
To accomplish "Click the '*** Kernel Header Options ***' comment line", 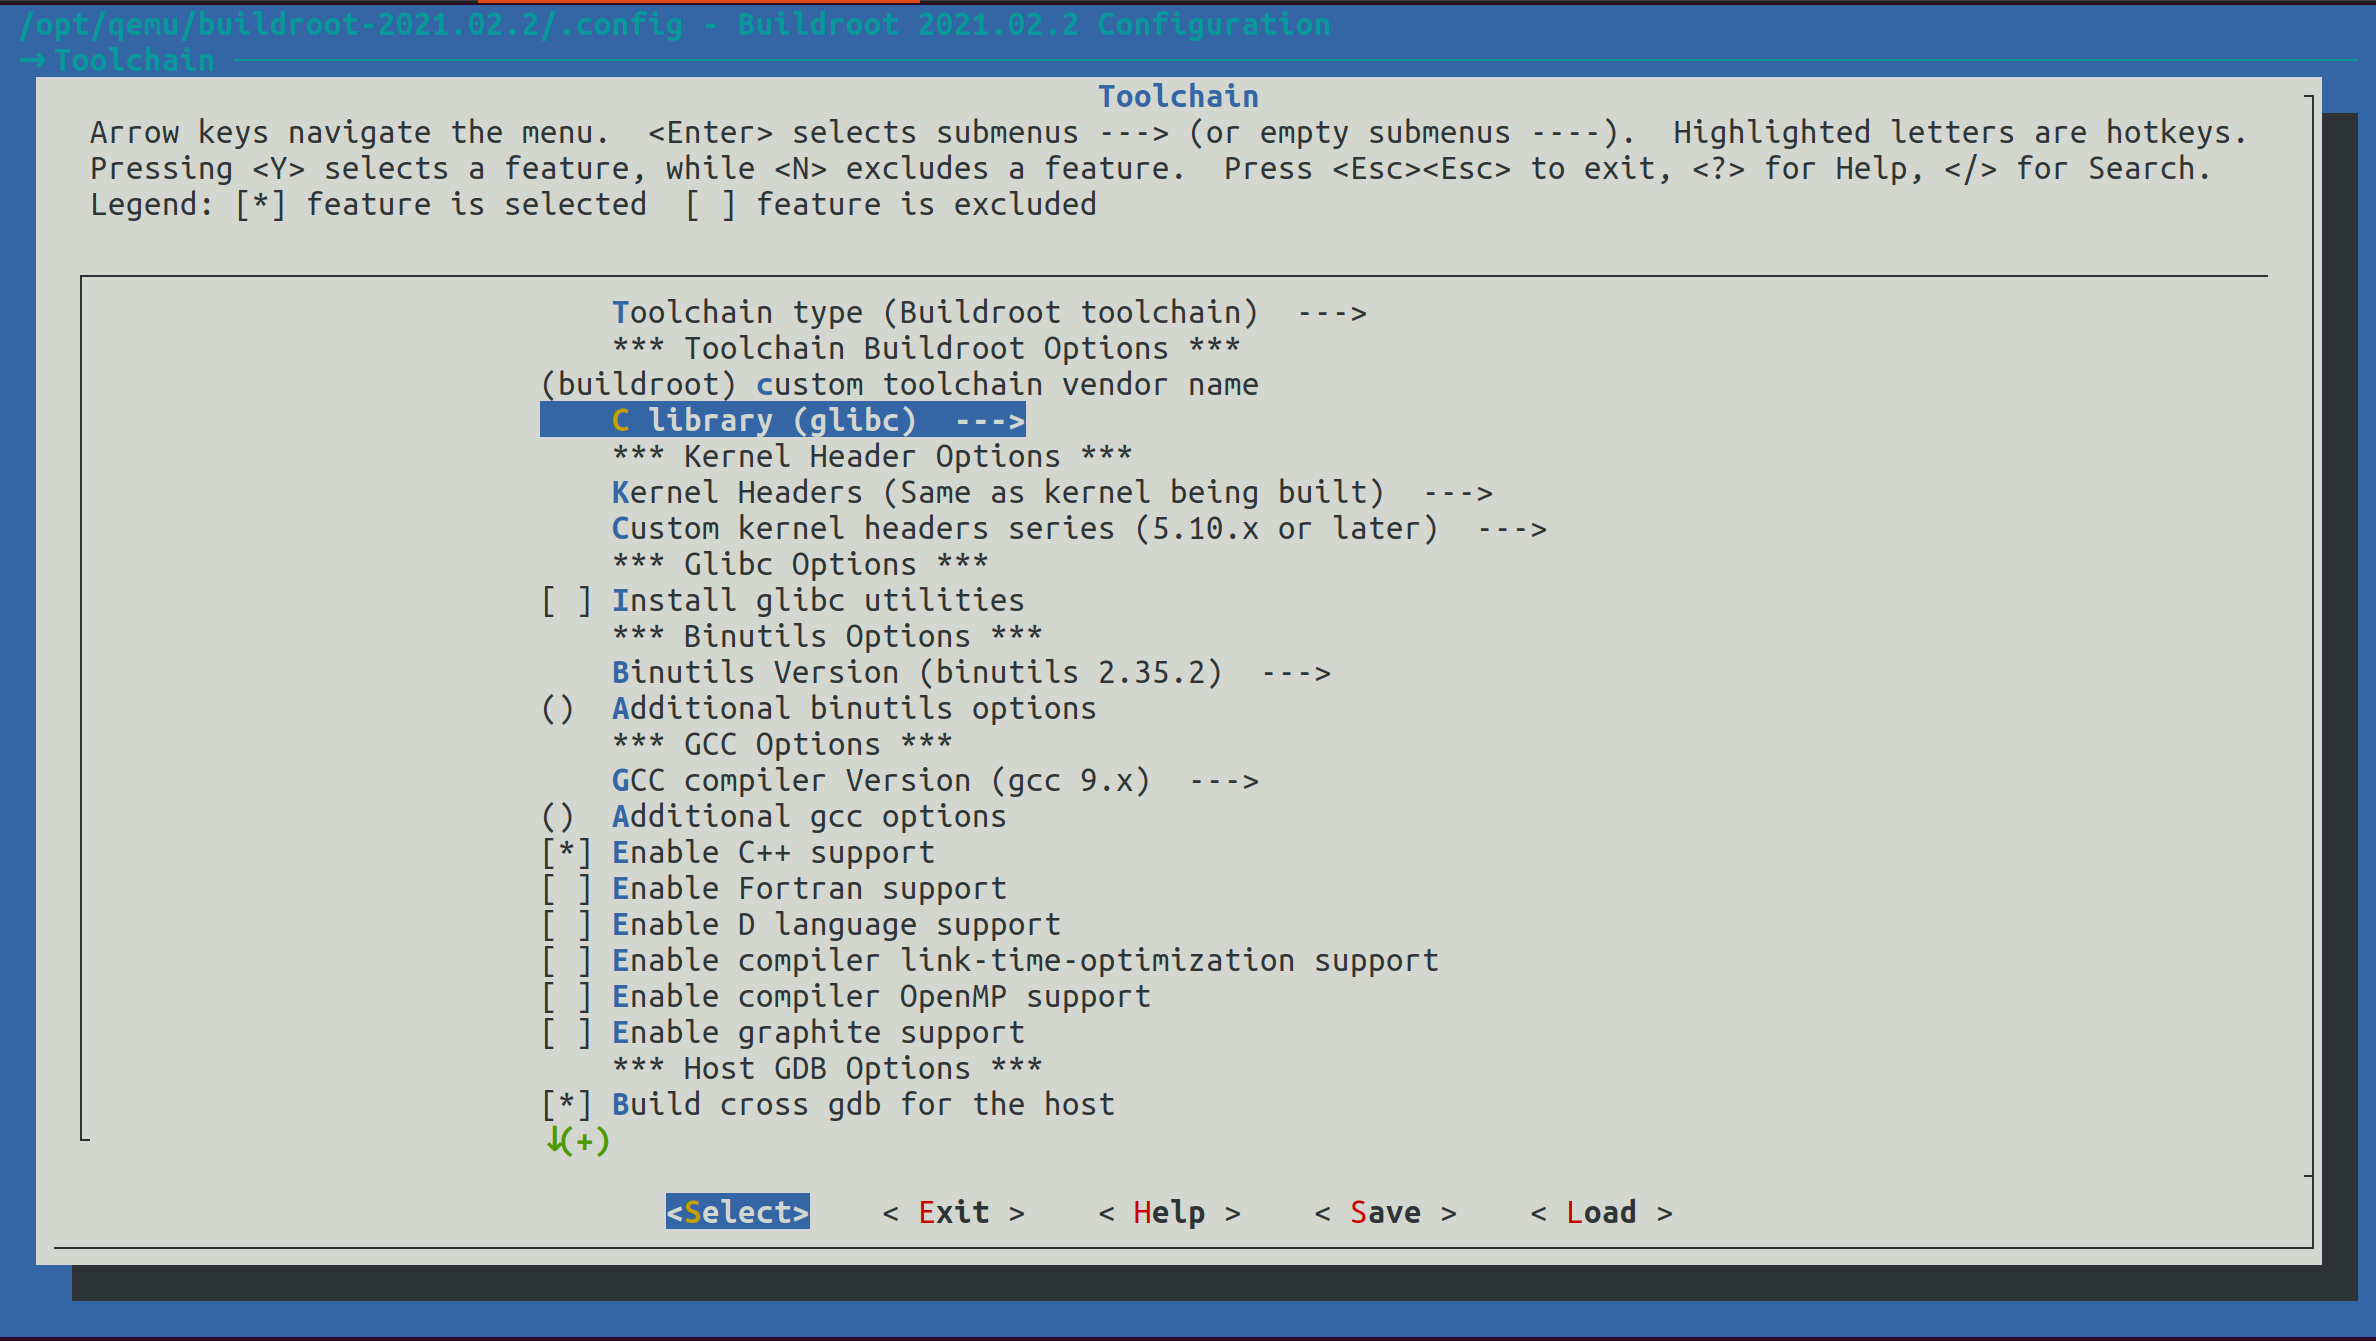I will coord(872,457).
